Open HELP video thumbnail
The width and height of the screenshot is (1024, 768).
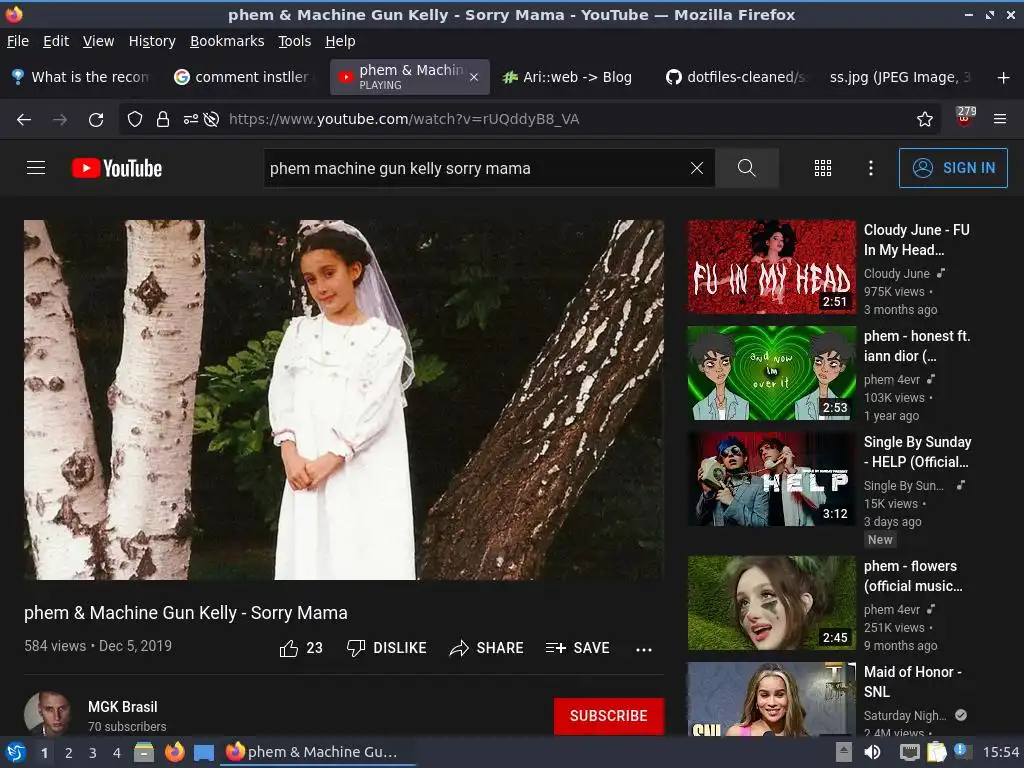click(771, 479)
